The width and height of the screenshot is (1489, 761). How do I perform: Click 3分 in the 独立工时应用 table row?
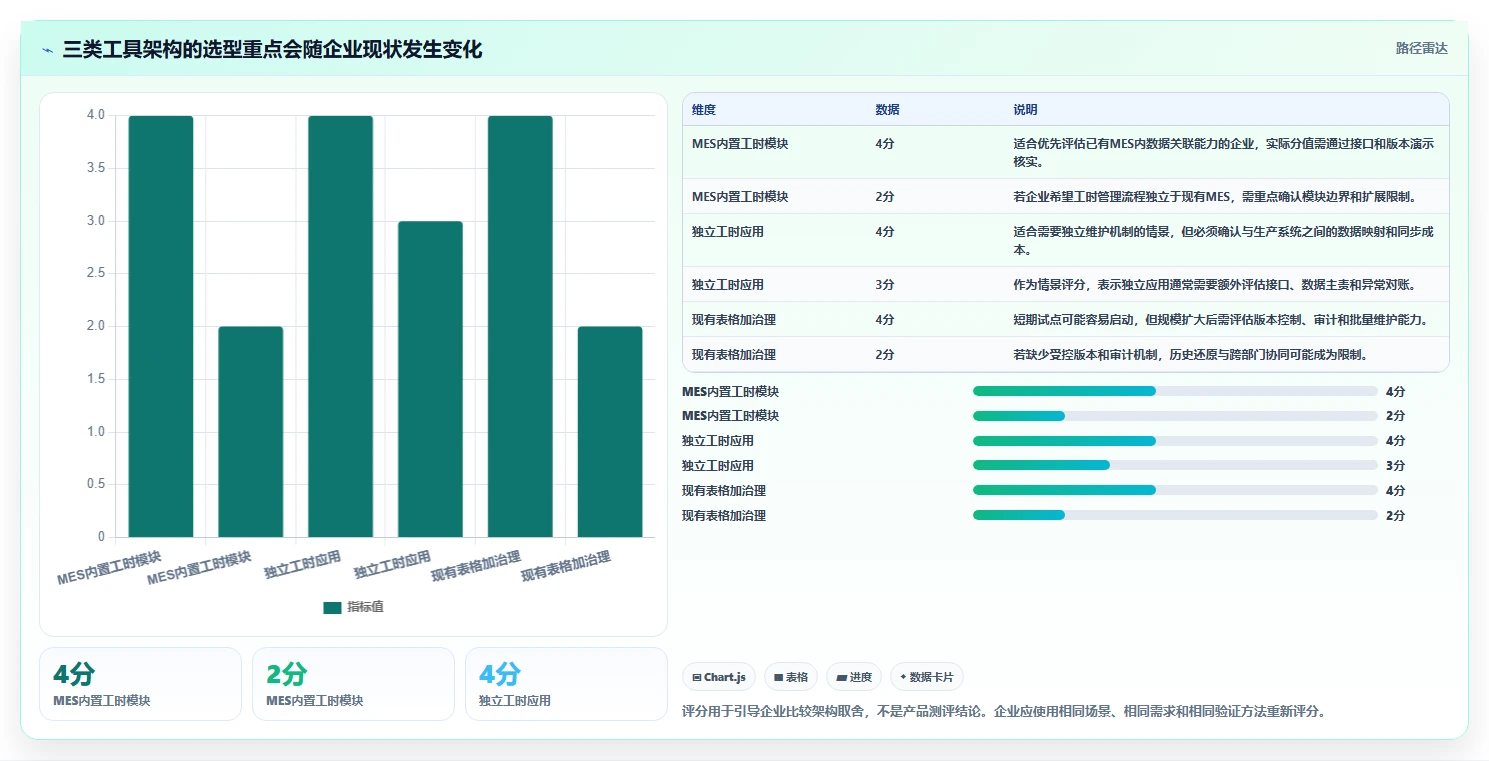click(885, 285)
